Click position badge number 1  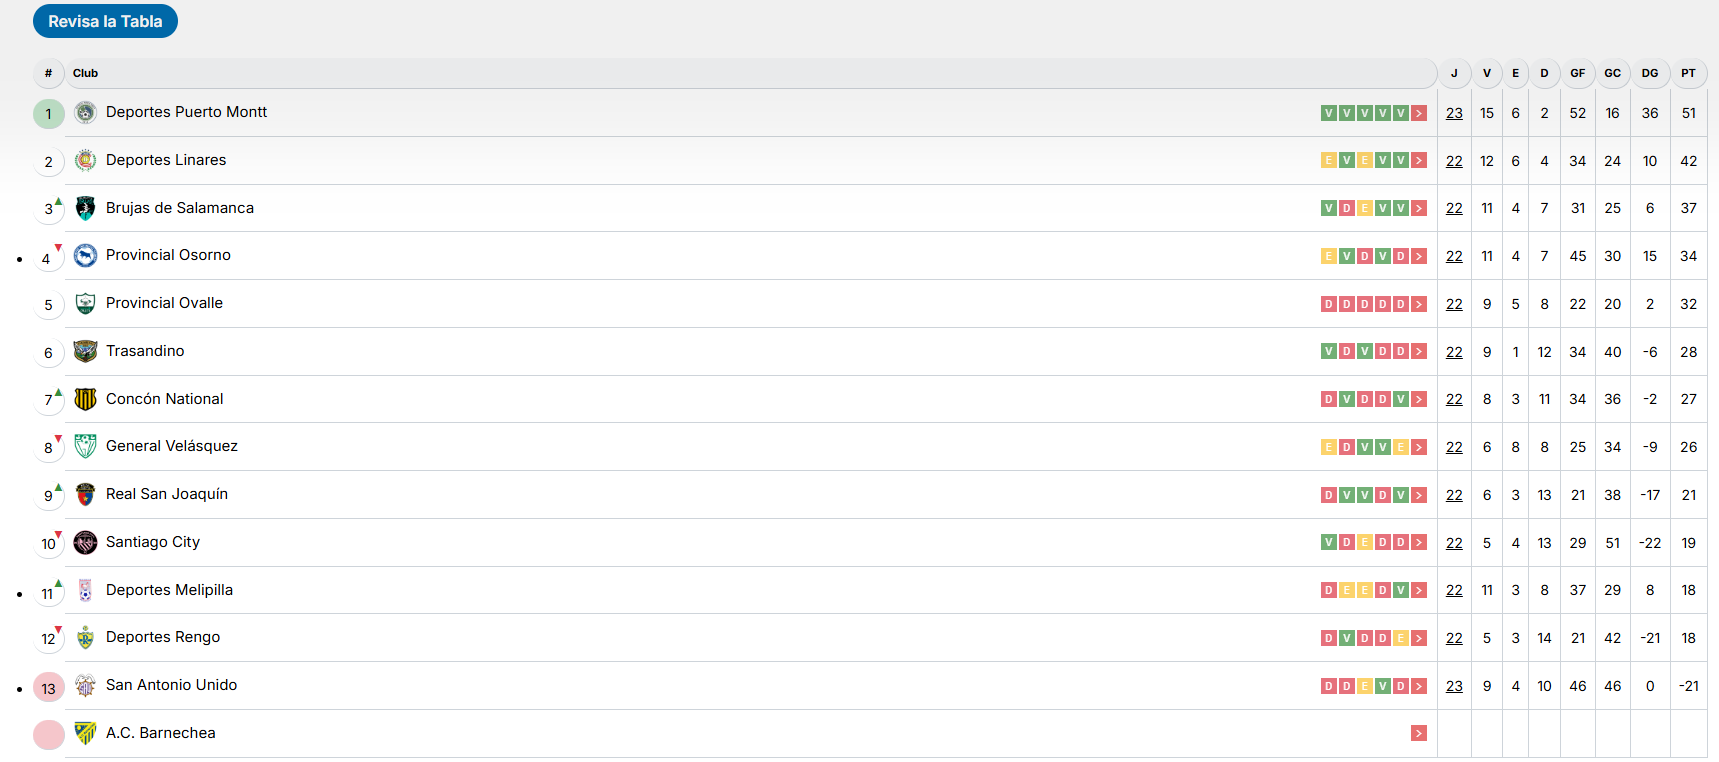click(48, 114)
